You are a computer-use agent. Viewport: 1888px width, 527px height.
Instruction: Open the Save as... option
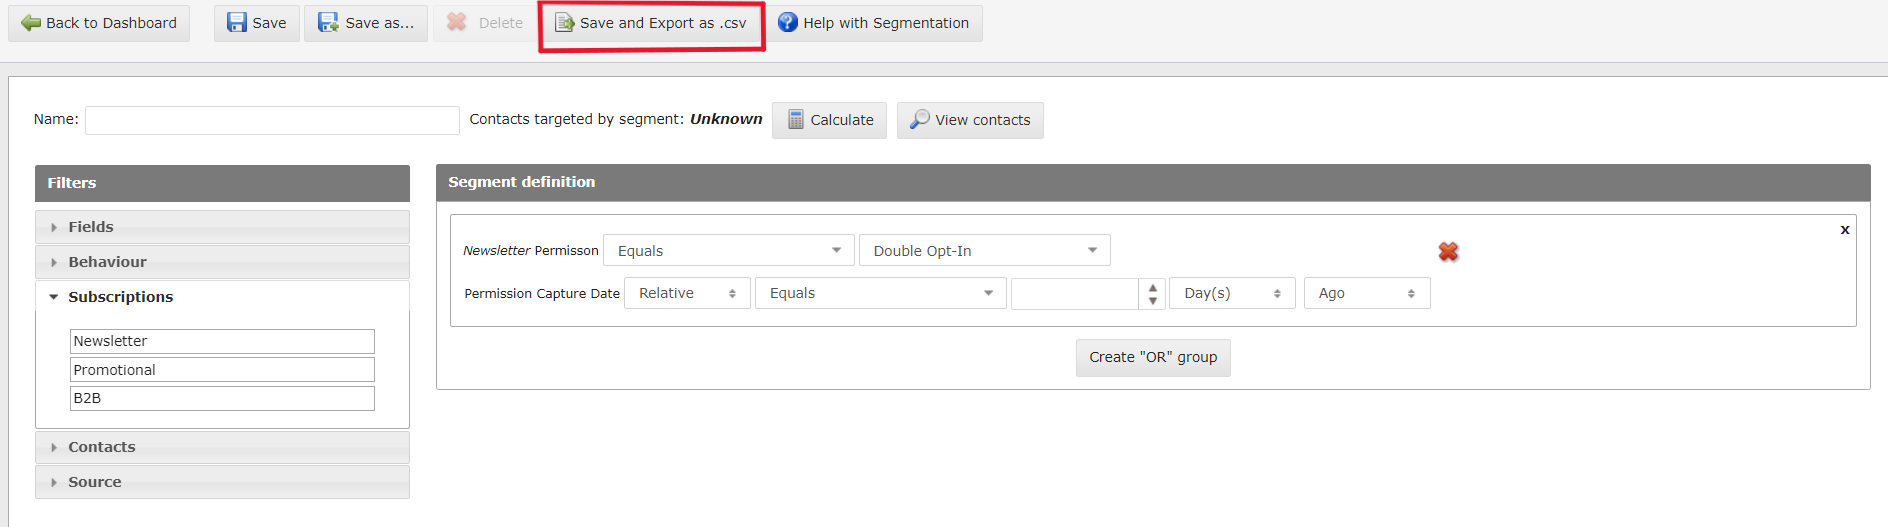tap(366, 23)
